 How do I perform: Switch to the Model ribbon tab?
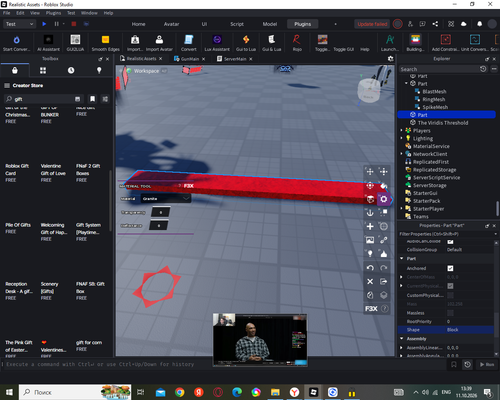tap(270, 24)
